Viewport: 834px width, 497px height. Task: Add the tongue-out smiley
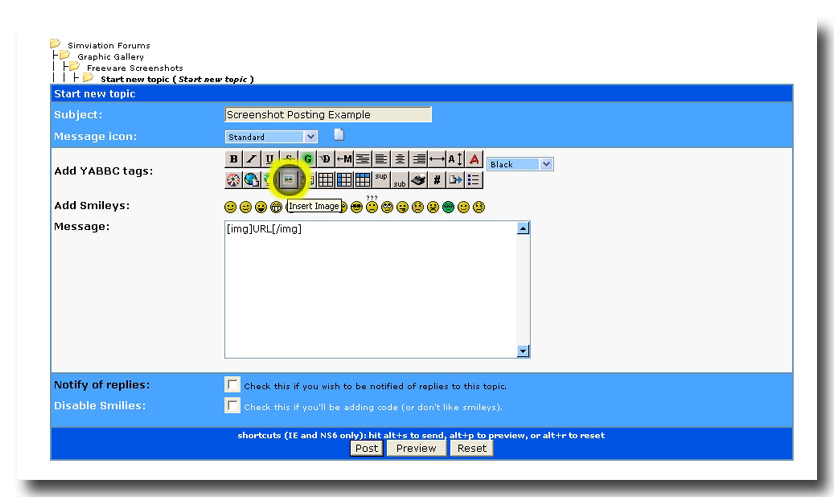point(403,207)
